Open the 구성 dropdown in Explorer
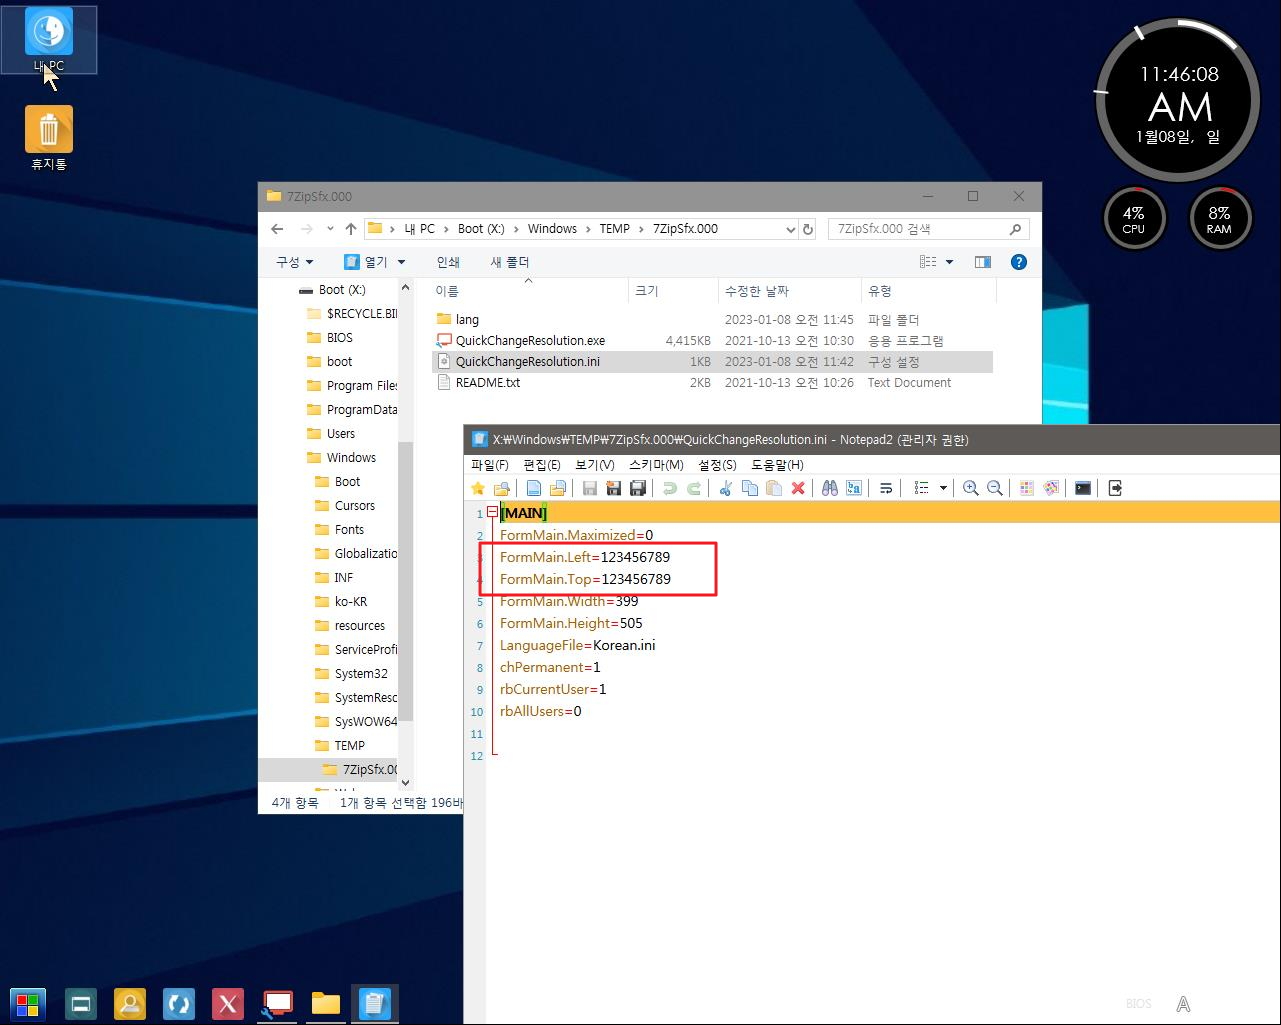The height and width of the screenshot is (1025, 1281). 294,262
